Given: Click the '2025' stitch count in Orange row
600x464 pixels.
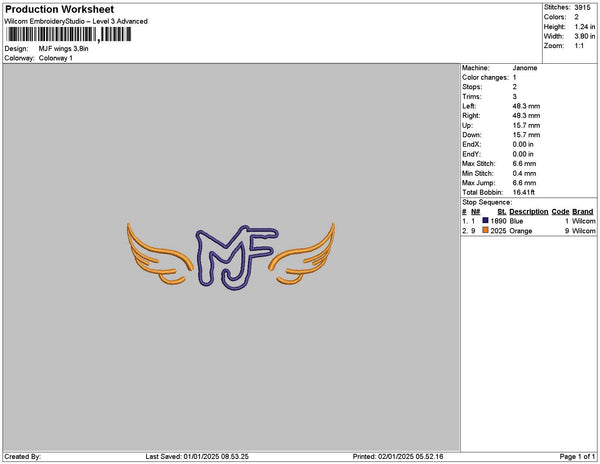Looking at the screenshot, I should [498, 231].
